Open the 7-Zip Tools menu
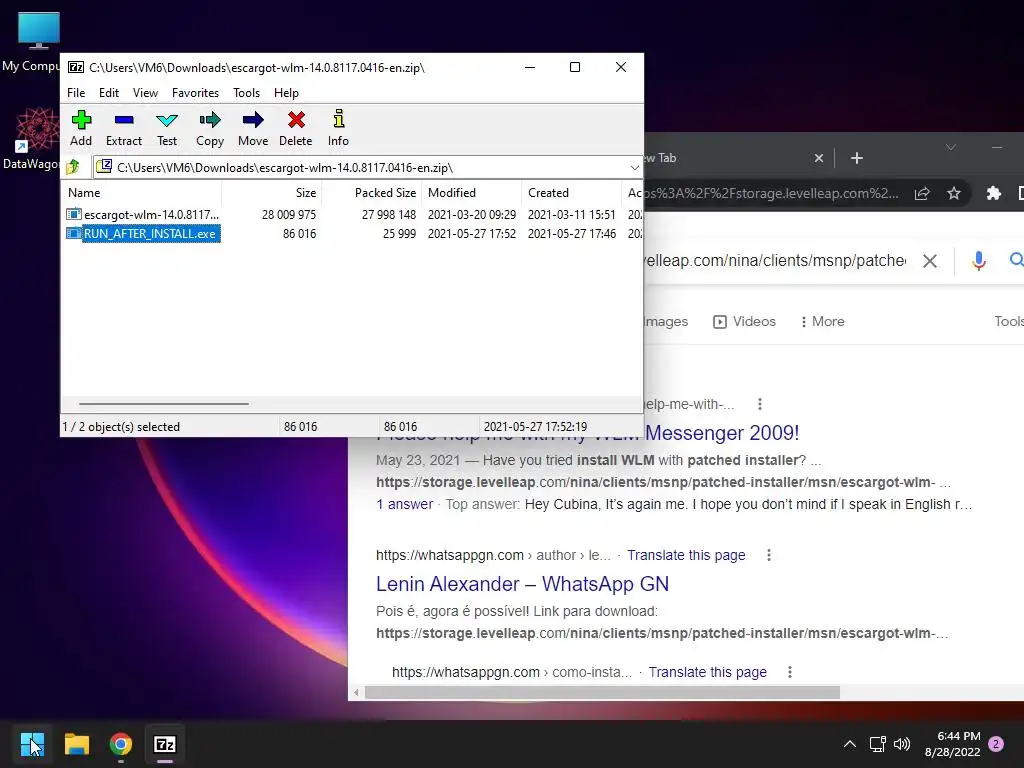Viewport: 1024px width, 768px height. [x=246, y=93]
